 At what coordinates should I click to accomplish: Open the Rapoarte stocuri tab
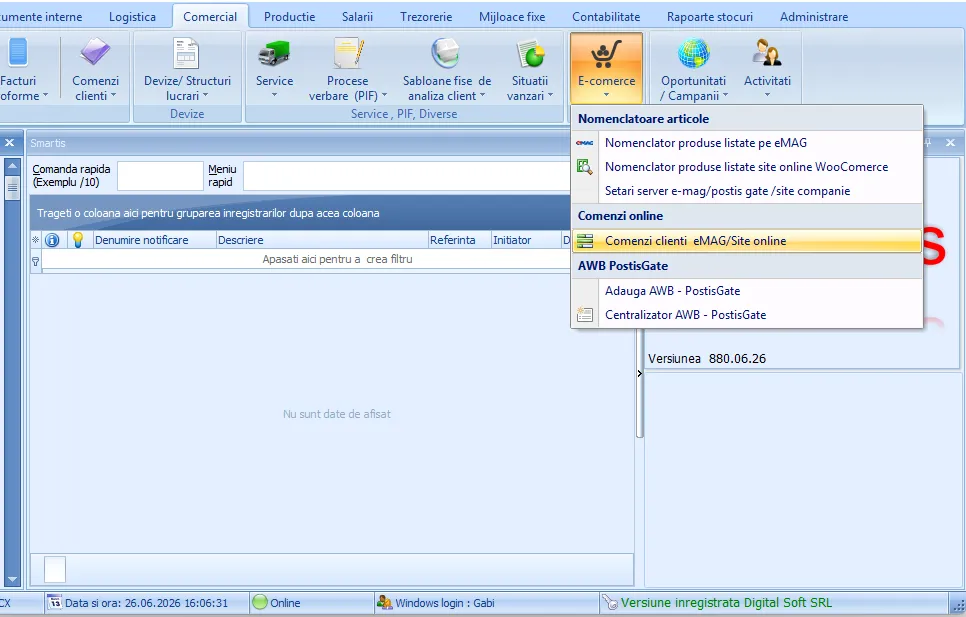[710, 17]
